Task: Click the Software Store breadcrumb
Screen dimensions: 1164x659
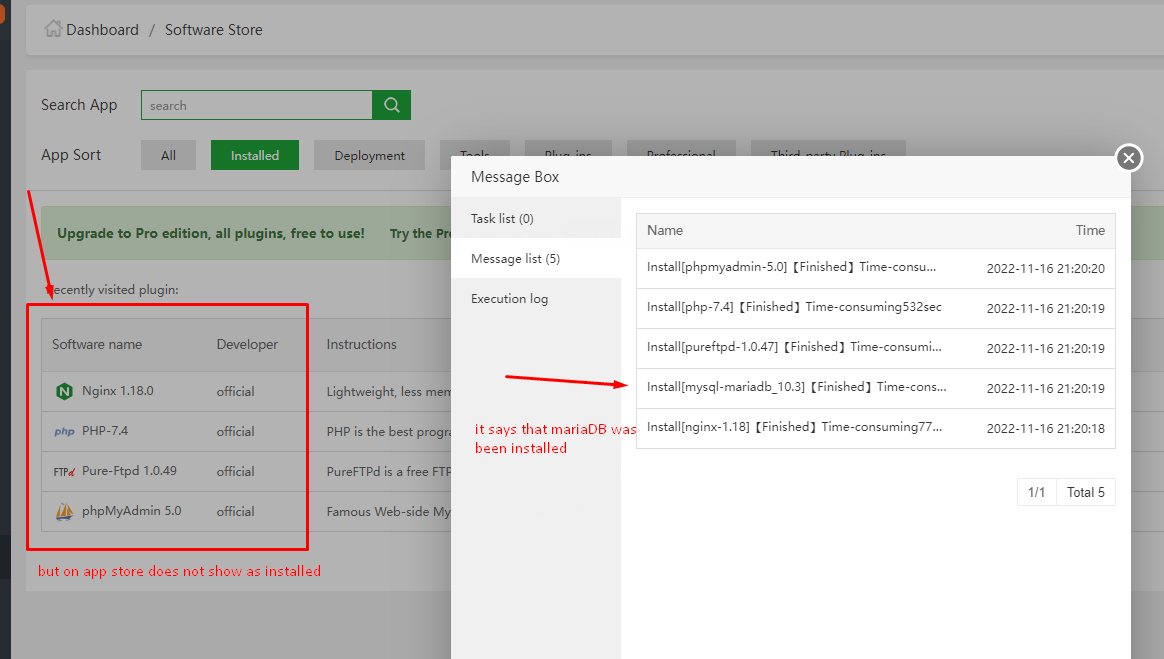Action: pos(214,30)
